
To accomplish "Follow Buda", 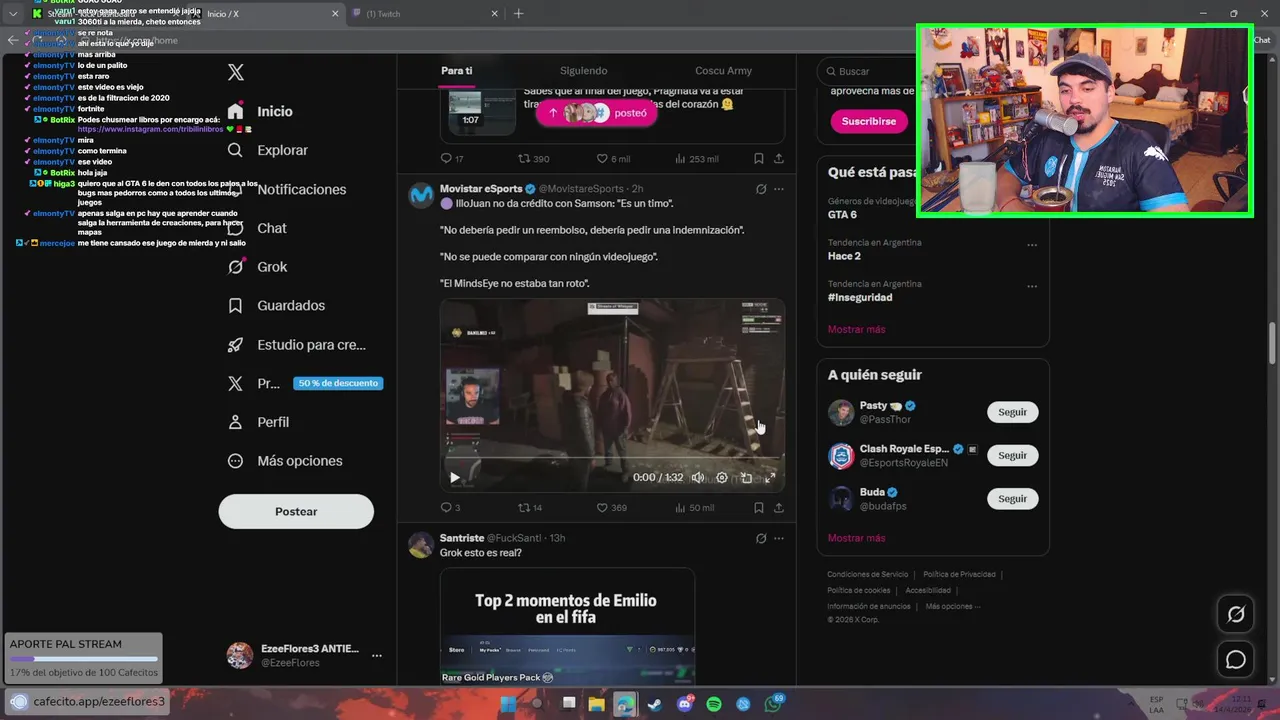I will [1012, 498].
